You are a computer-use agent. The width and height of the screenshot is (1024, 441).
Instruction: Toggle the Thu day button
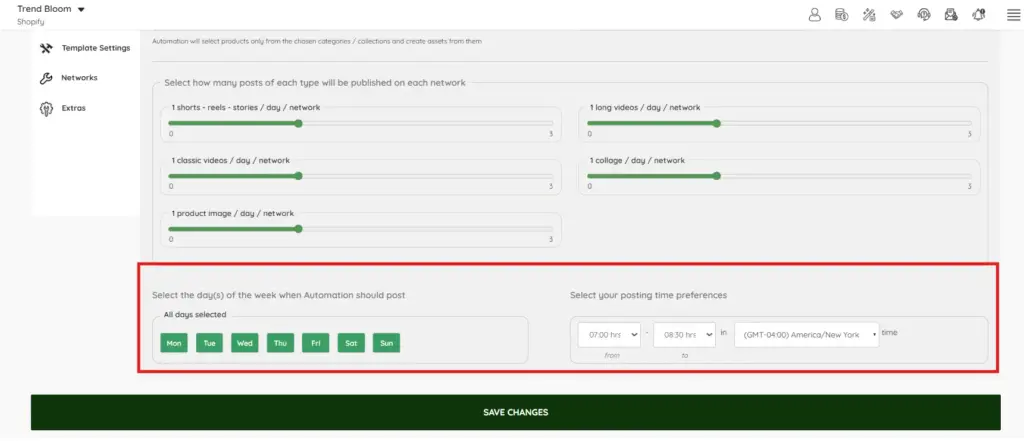[x=280, y=343]
